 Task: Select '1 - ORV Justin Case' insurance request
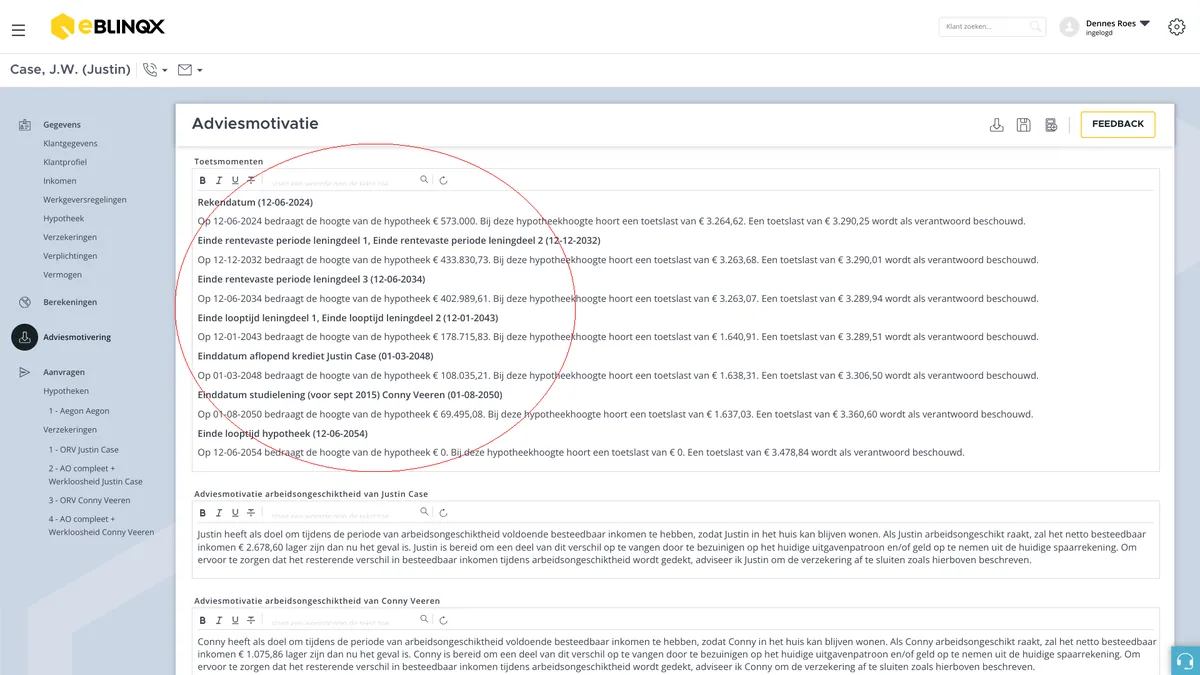pos(84,450)
